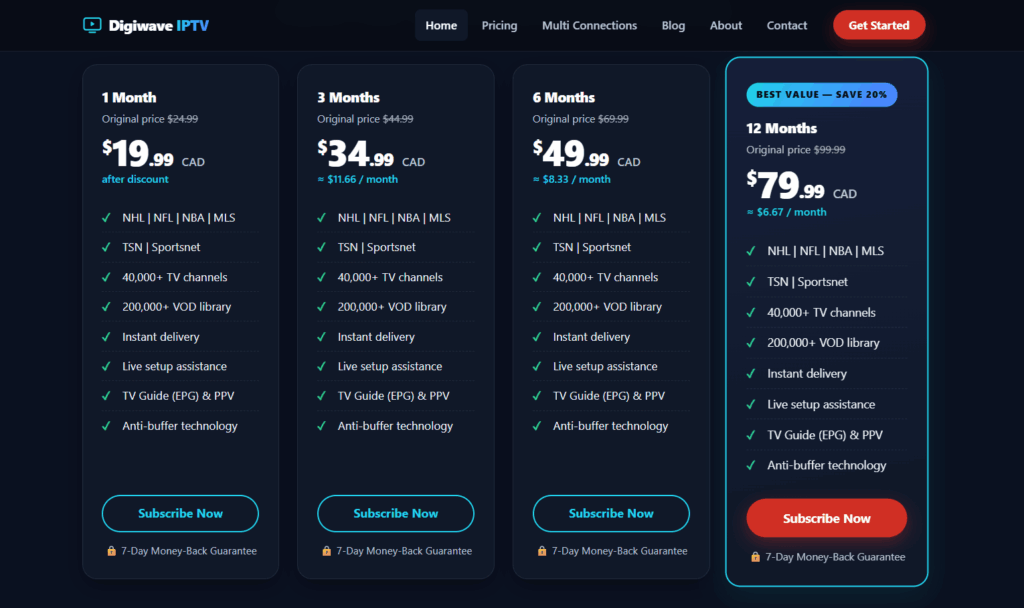Click 'NHL | NFL | NBA | MLS' in the 3 Months plan
Screen dimensions: 1024x608
[x=394, y=218]
